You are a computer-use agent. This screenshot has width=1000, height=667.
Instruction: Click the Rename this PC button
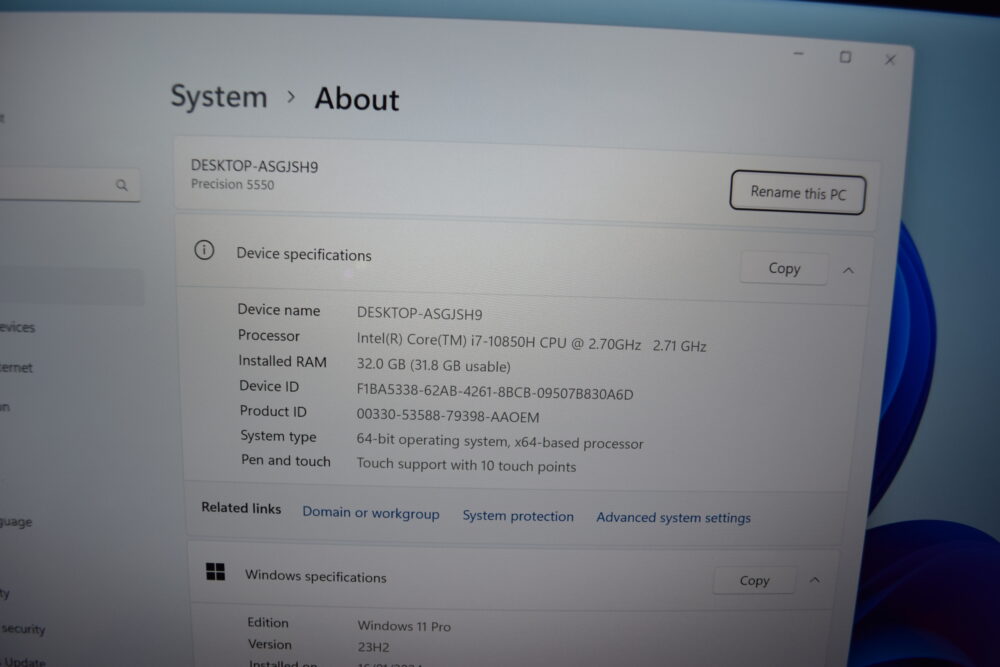coord(797,193)
